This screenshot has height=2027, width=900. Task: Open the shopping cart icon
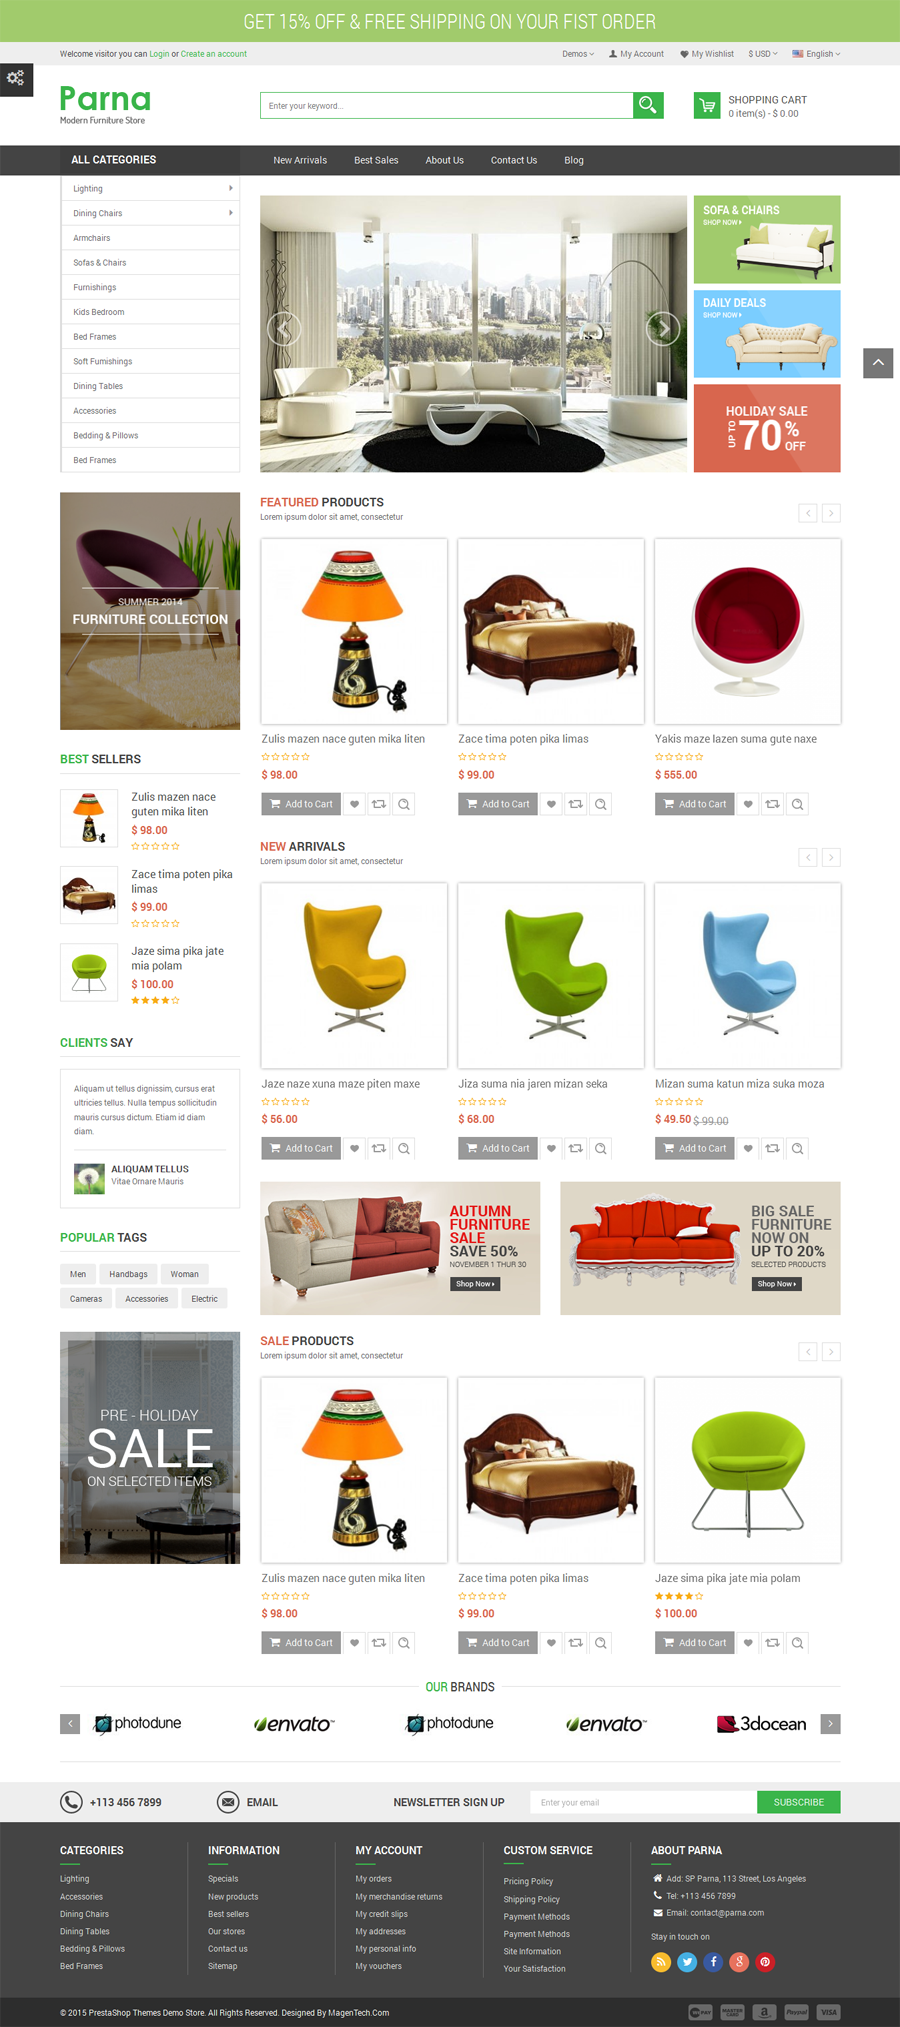(707, 106)
